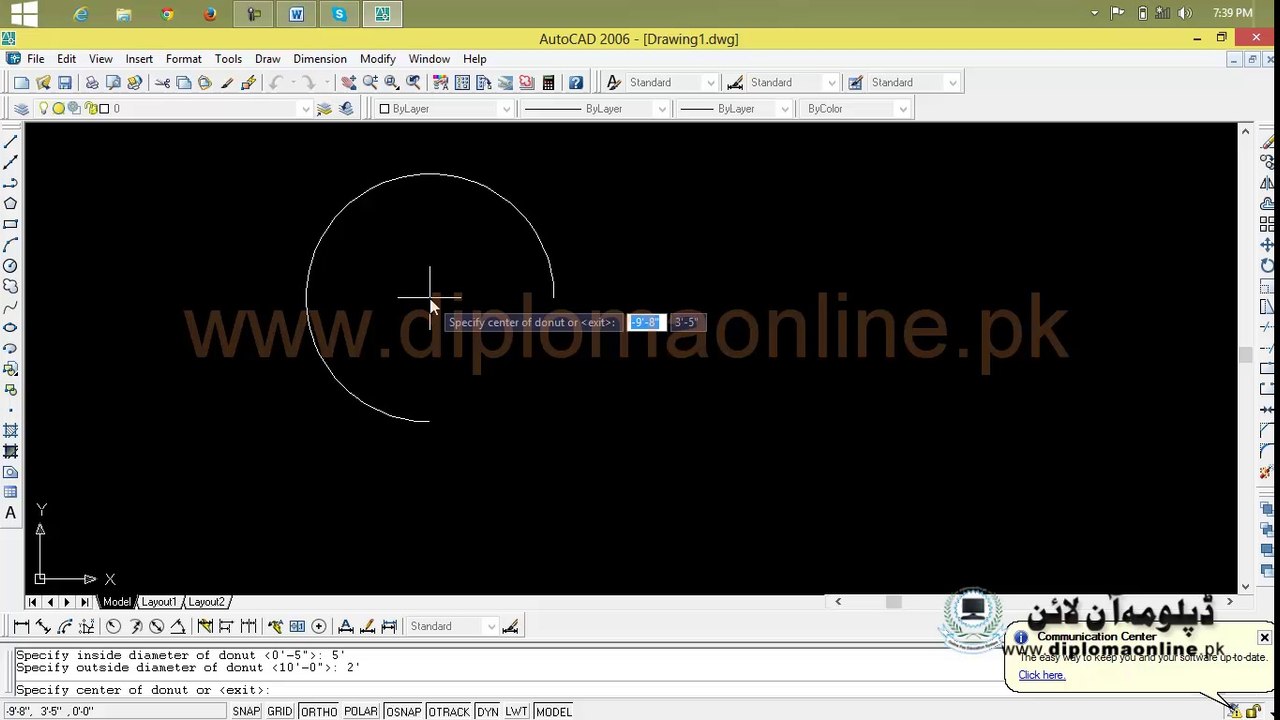Open the Help question mark icon
Image resolution: width=1280 pixels, height=720 pixels.
pyautogui.click(x=576, y=83)
